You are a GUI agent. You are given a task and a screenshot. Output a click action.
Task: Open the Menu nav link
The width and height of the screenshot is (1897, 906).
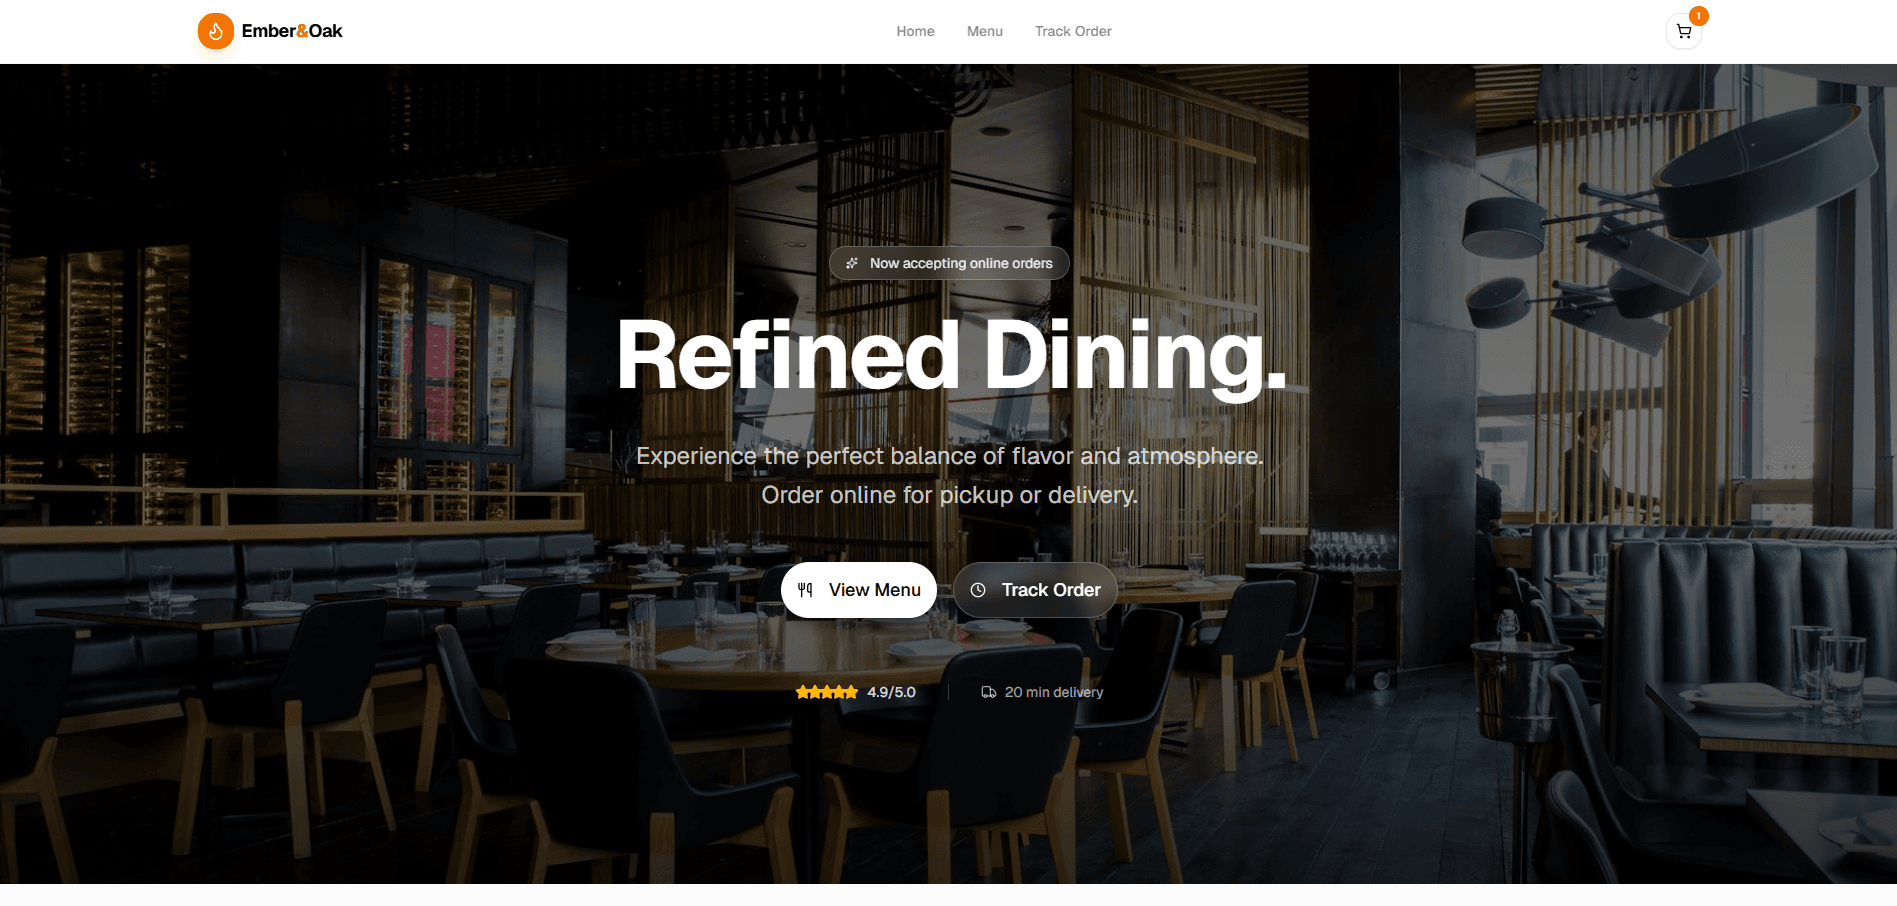tap(985, 31)
